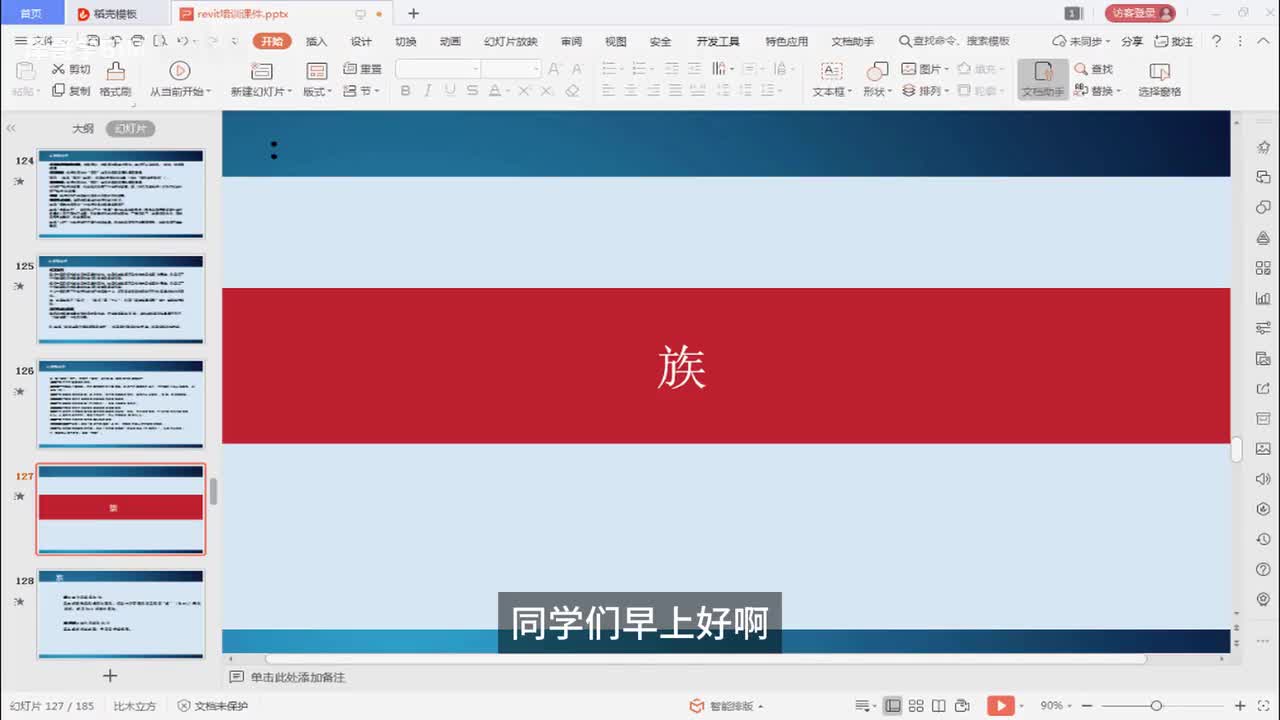
Task: Select slide 128 thumbnail
Action: [x=121, y=614]
